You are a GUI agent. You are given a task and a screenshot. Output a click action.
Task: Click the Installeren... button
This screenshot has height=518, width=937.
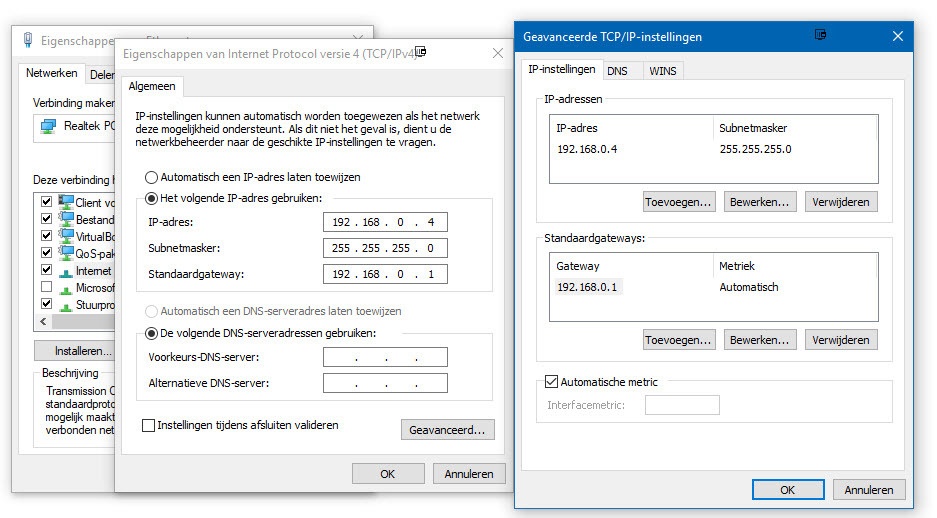[75, 351]
